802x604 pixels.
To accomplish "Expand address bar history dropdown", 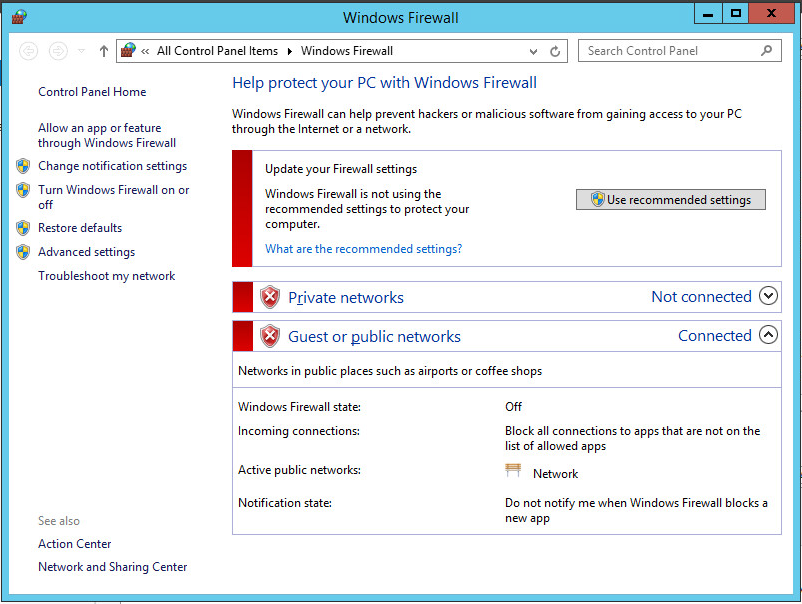I will [533, 52].
